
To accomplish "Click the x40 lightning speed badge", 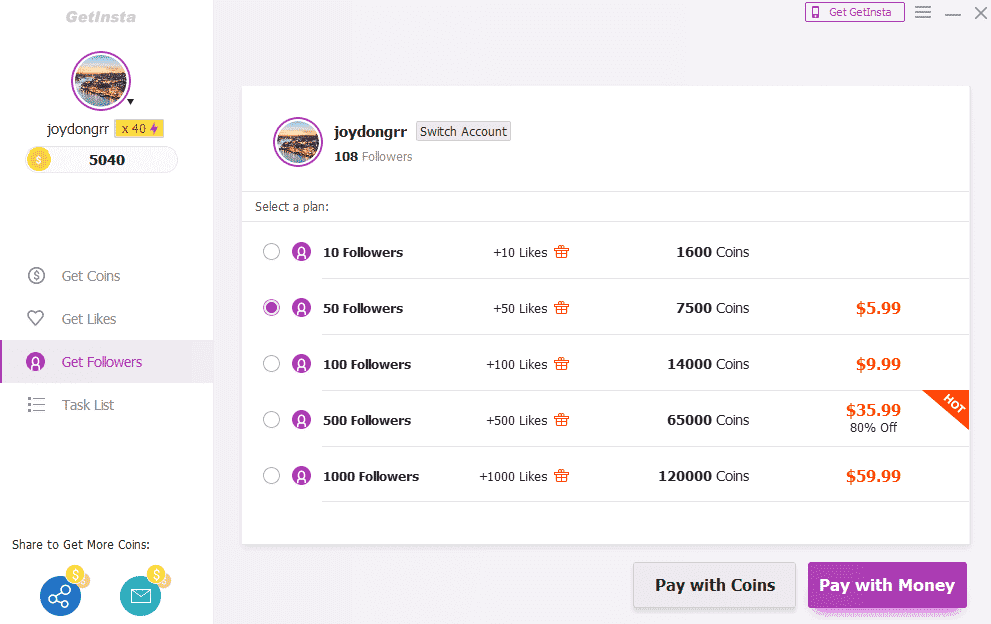I will click(x=139, y=128).
